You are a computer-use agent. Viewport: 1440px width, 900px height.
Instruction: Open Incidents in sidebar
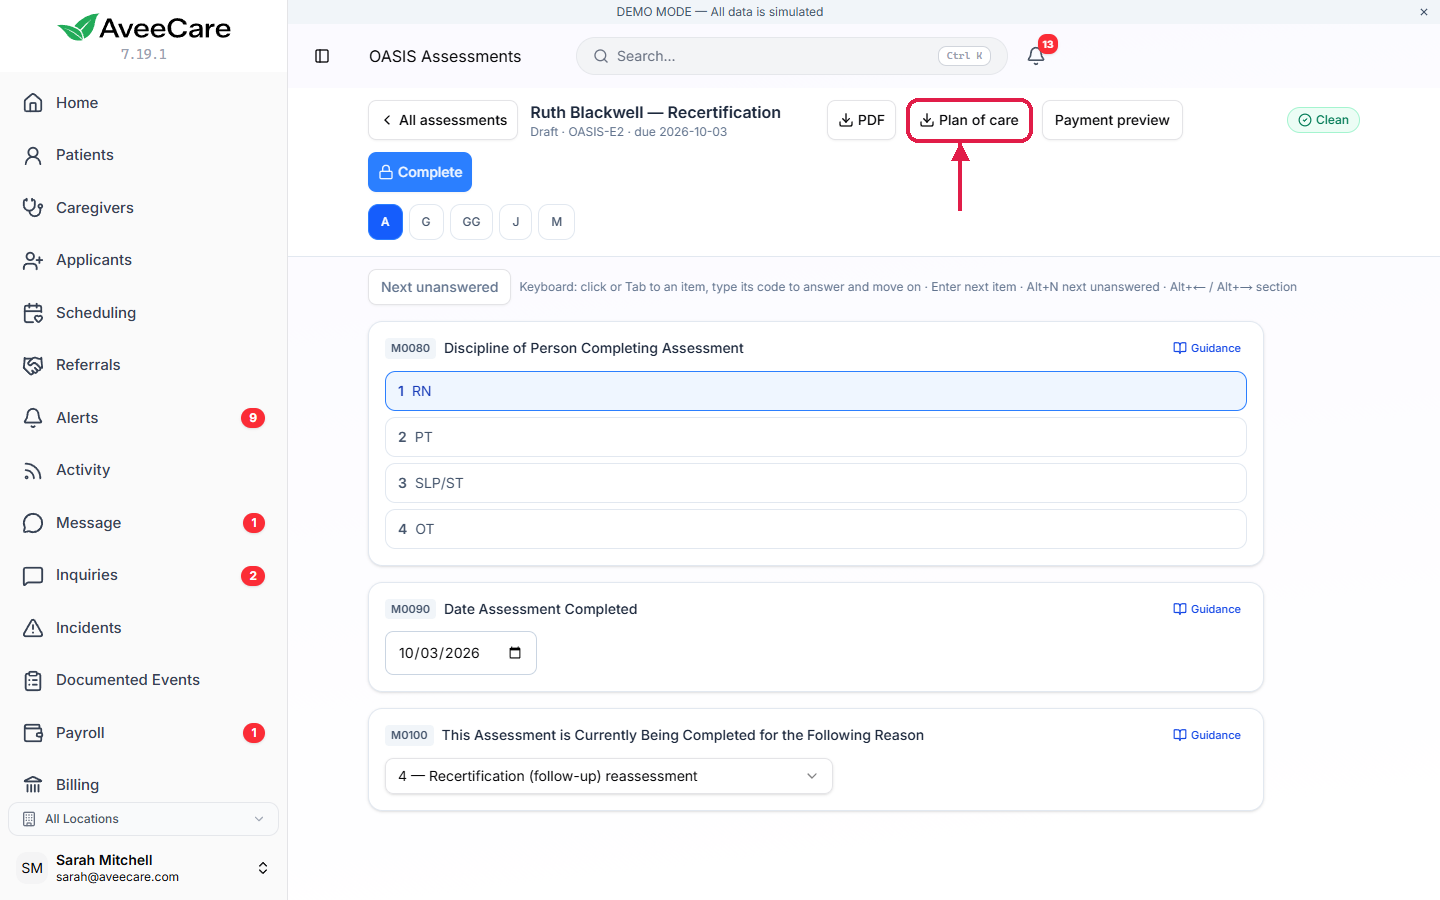(x=144, y=628)
